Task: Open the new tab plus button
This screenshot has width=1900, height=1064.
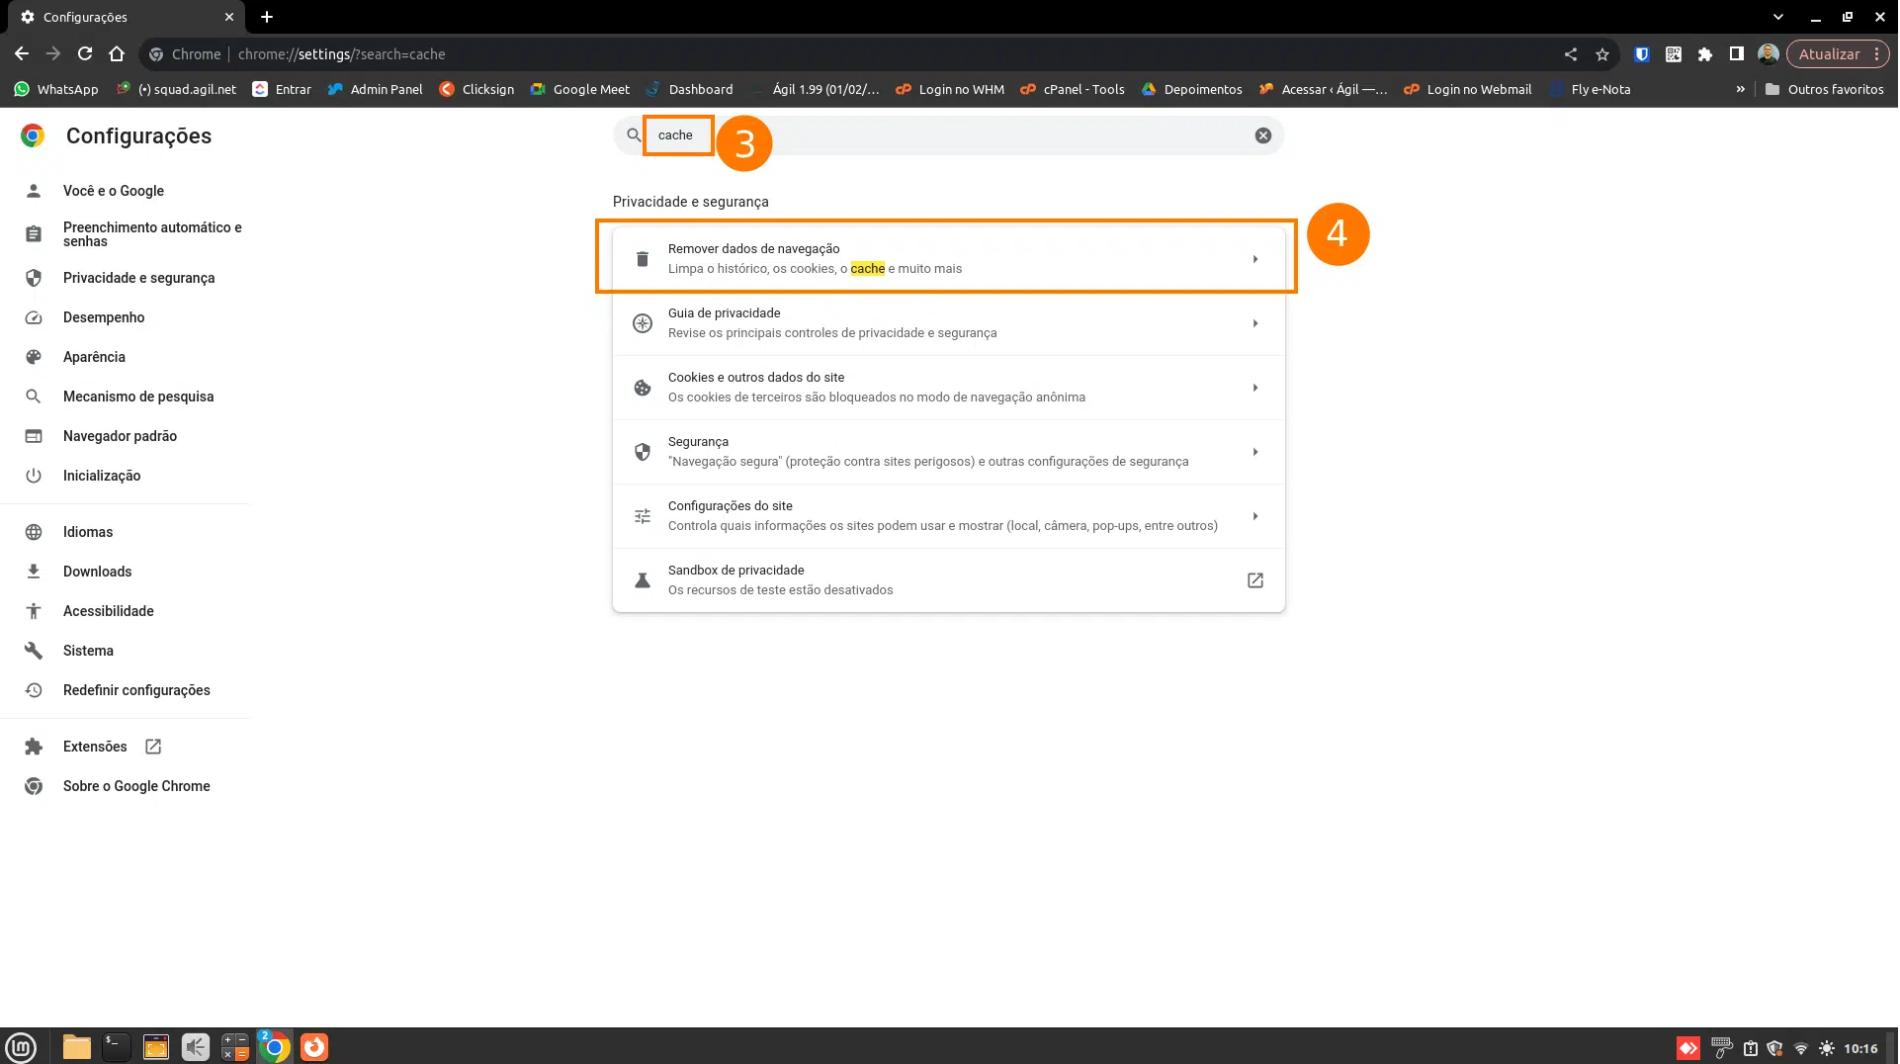Action: pyautogui.click(x=267, y=17)
